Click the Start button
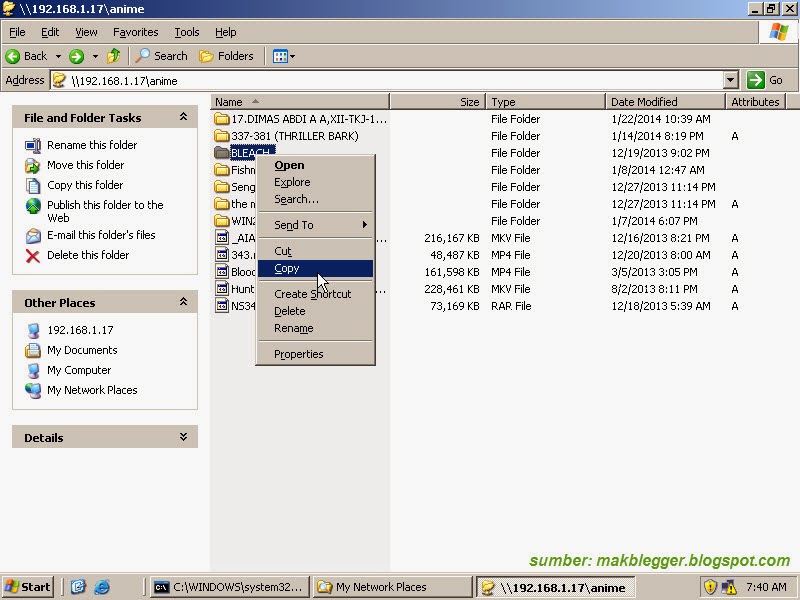Screen dimensions: 800x600 [28, 587]
